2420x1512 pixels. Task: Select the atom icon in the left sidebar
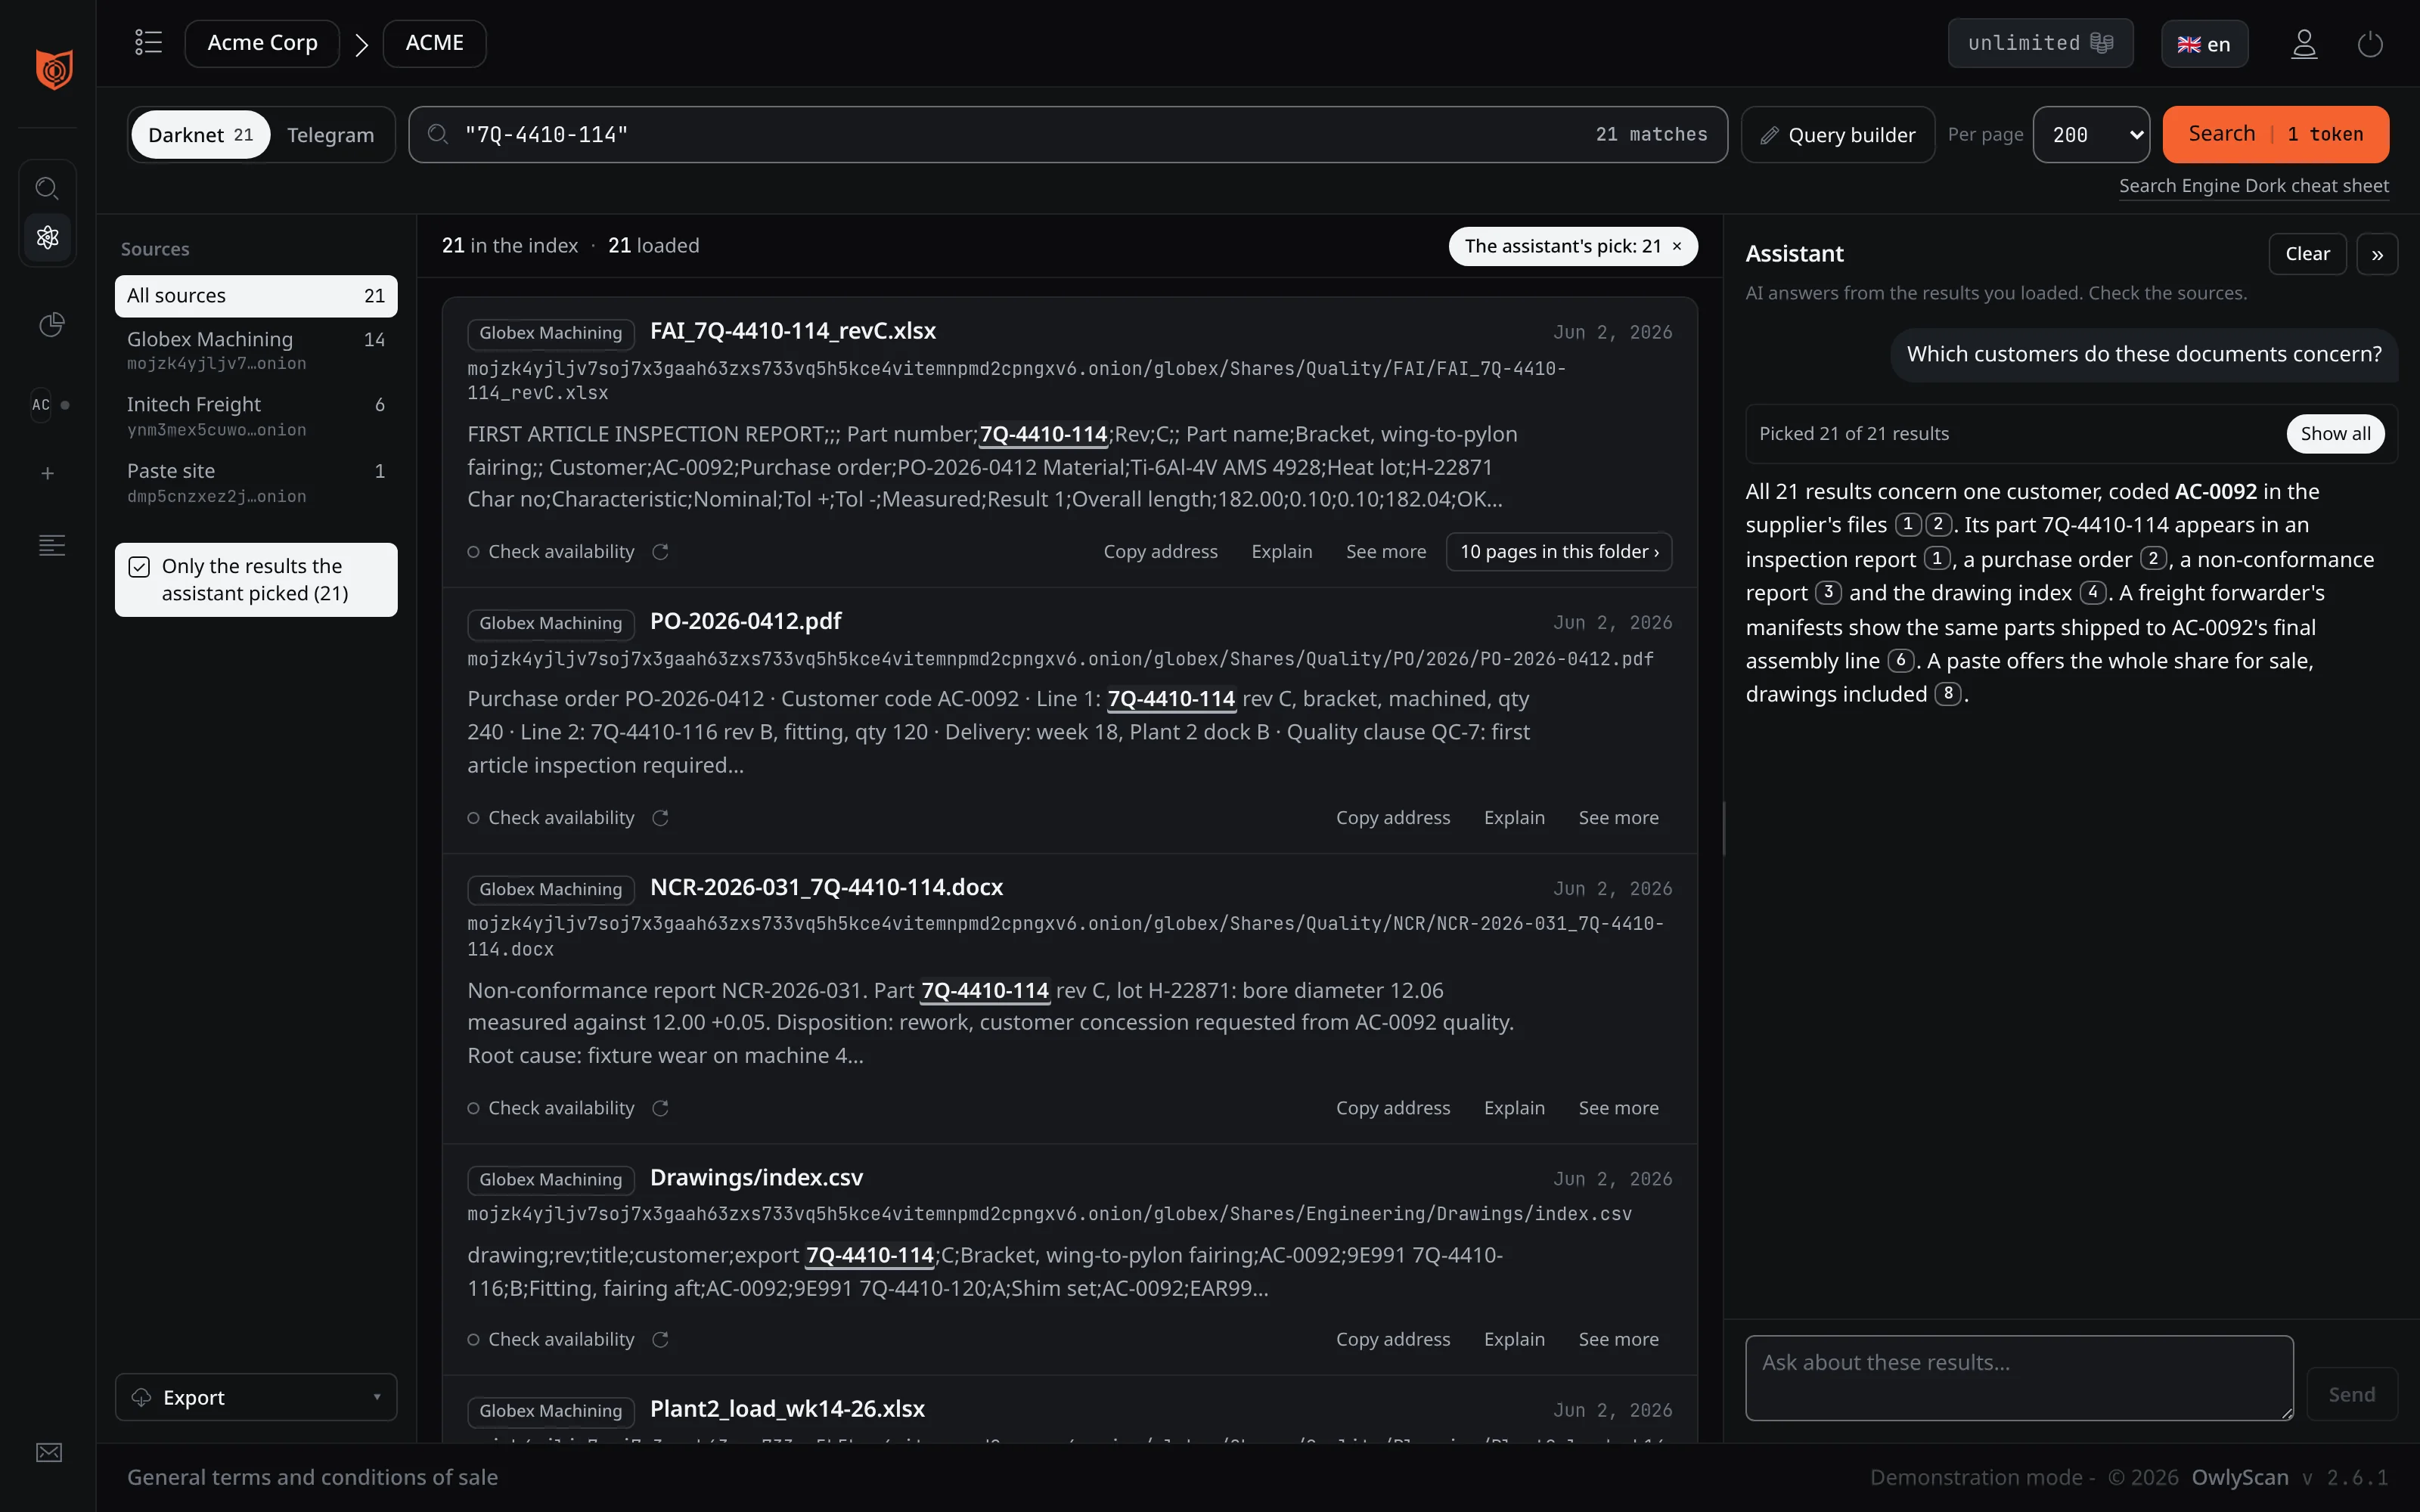tap(47, 237)
